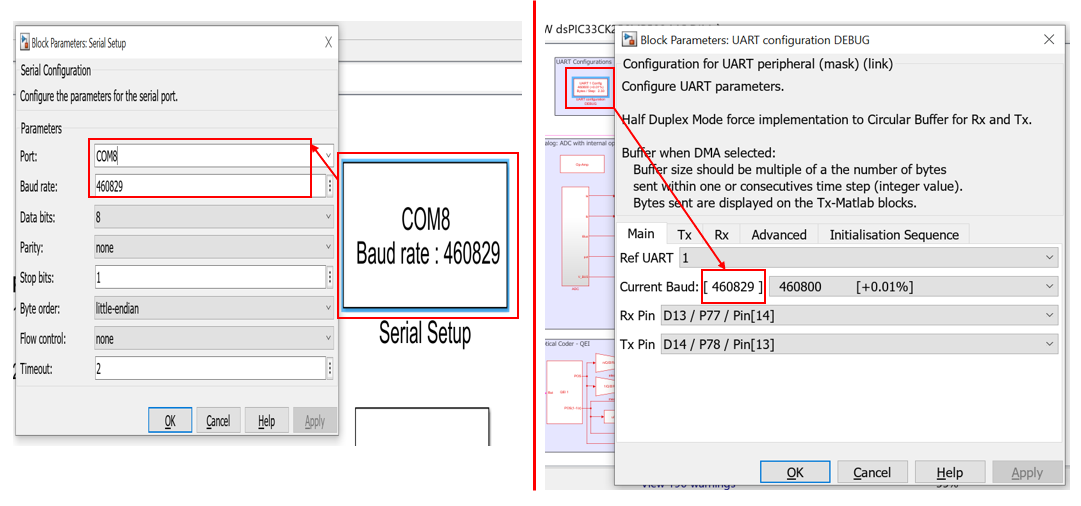This screenshot has width=1081, height=506.
Task: Open the Port dropdown arrow
Action: point(328,156)
